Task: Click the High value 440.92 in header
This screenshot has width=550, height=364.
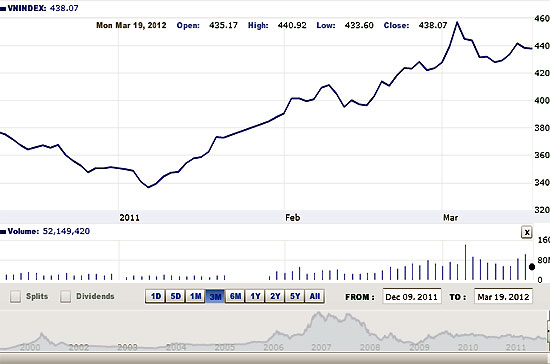Action: point(292,25)
